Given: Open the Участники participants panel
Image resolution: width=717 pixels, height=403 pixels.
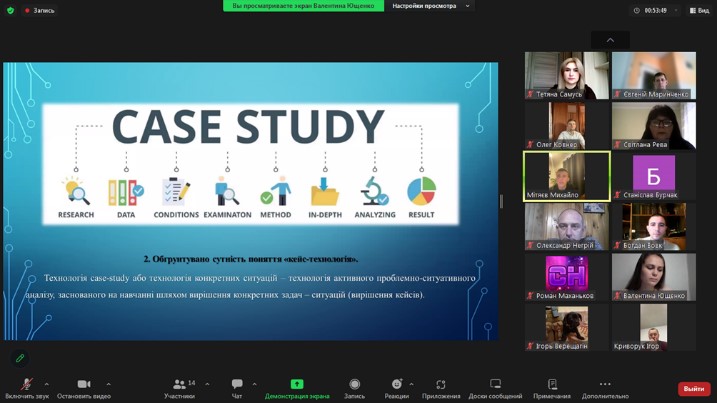Looking at the screenshot, I should click(179, 385).
